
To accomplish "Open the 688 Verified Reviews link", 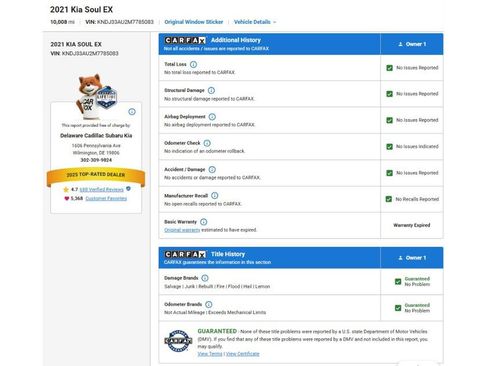I will point(101,190).
